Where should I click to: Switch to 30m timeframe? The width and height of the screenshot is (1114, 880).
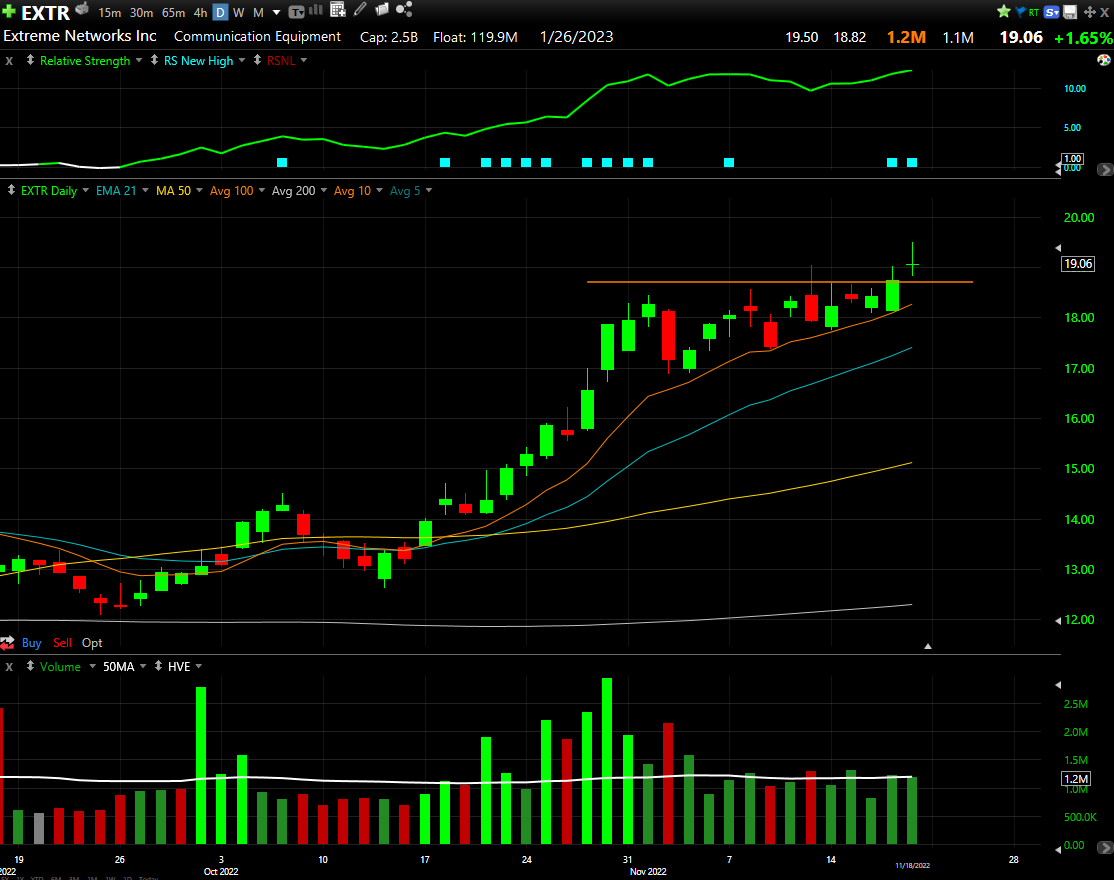[141, 13]
